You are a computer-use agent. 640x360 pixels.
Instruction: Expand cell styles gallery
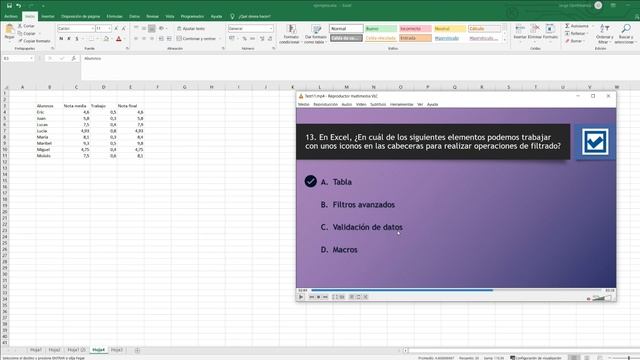pos(504,40)
